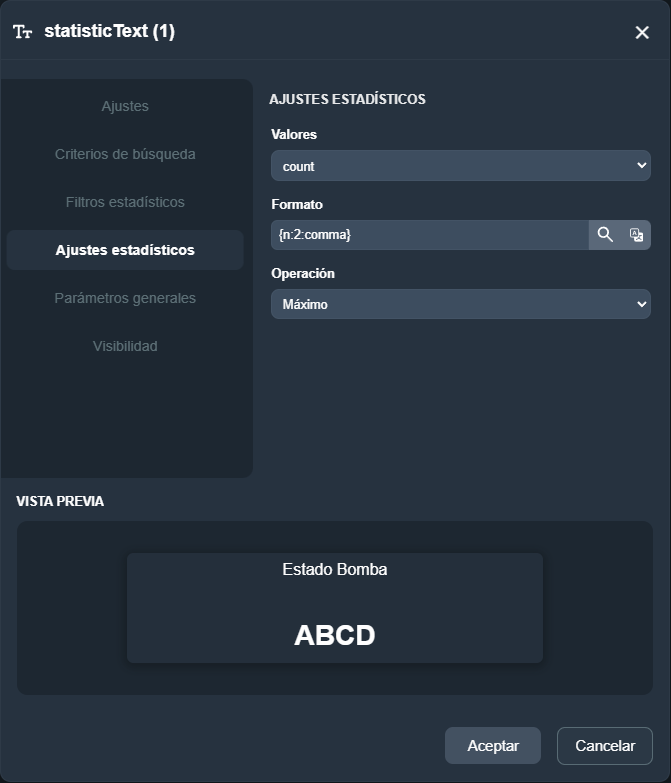Click the AJUSTES ESTADÍSTICOS section heading
The width and height of the screenshot is (671, 783).
click(x=348, y=99)
